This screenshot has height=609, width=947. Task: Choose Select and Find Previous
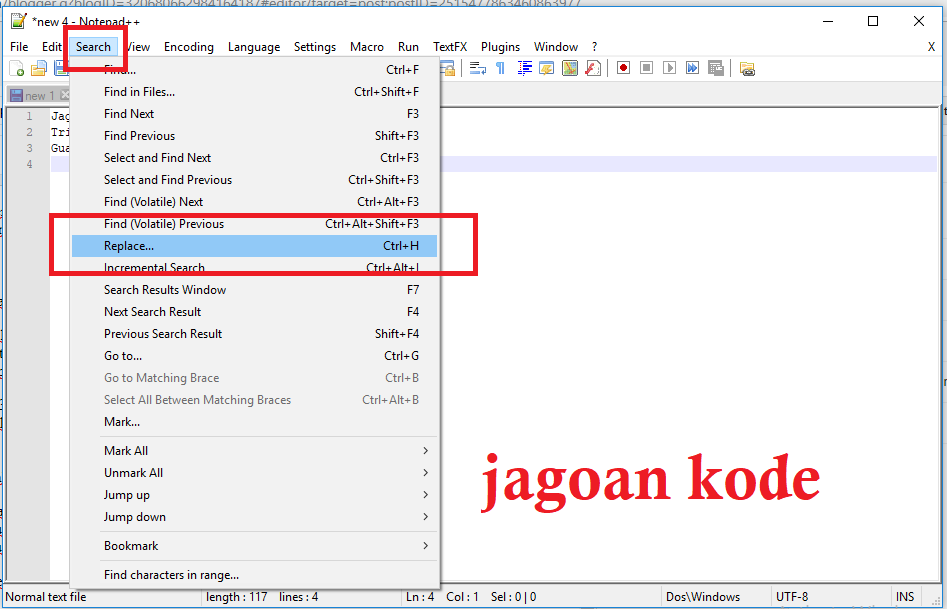coord(254,179)
